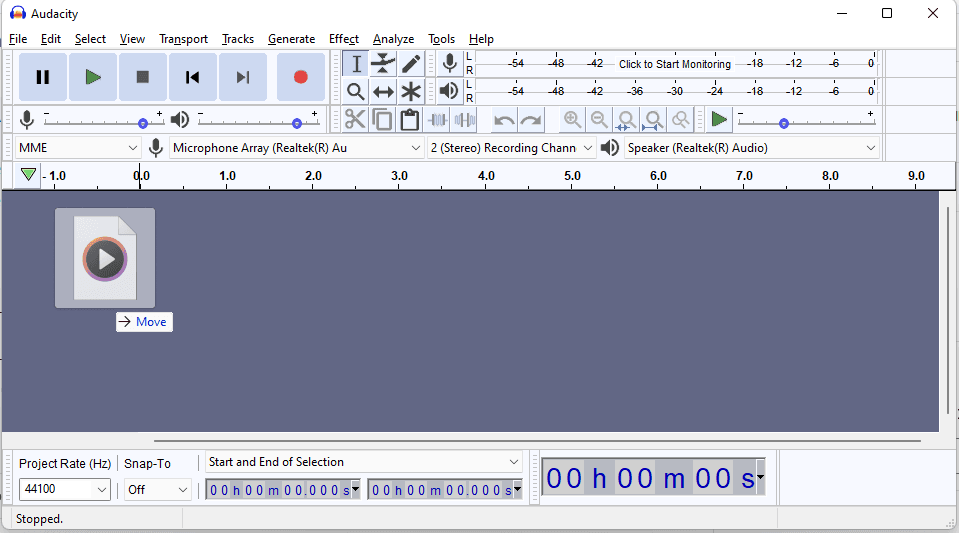
Task: Open audio position time format arrow
Action: [x=760, y=477]
